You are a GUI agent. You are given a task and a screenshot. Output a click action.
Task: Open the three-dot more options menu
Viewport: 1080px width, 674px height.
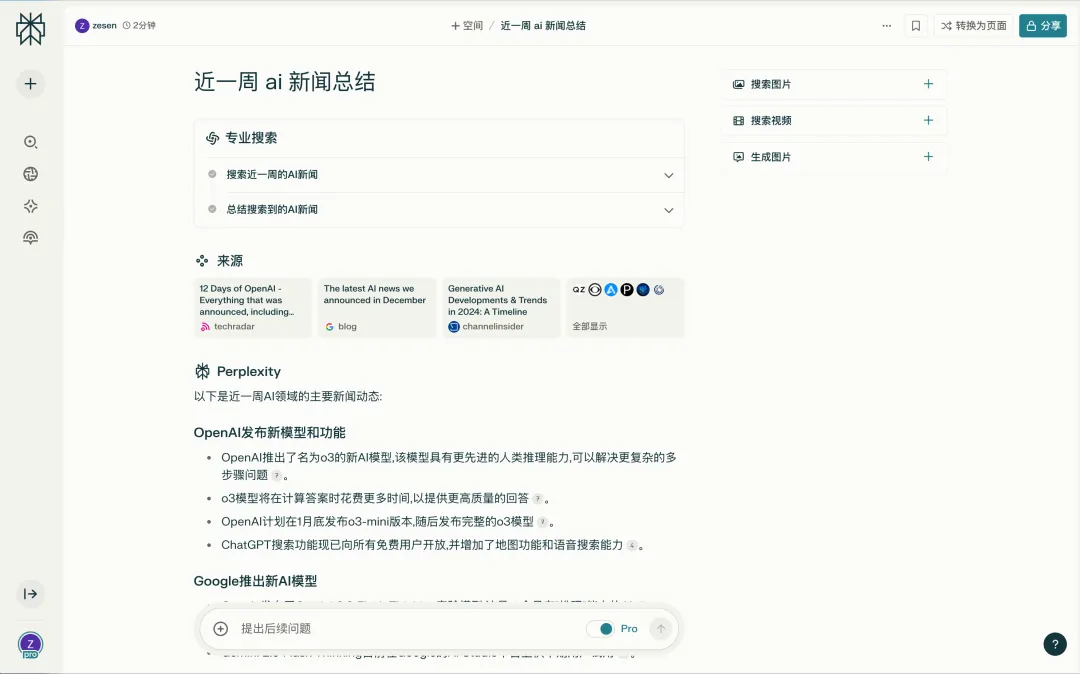(x=886, y=25)
